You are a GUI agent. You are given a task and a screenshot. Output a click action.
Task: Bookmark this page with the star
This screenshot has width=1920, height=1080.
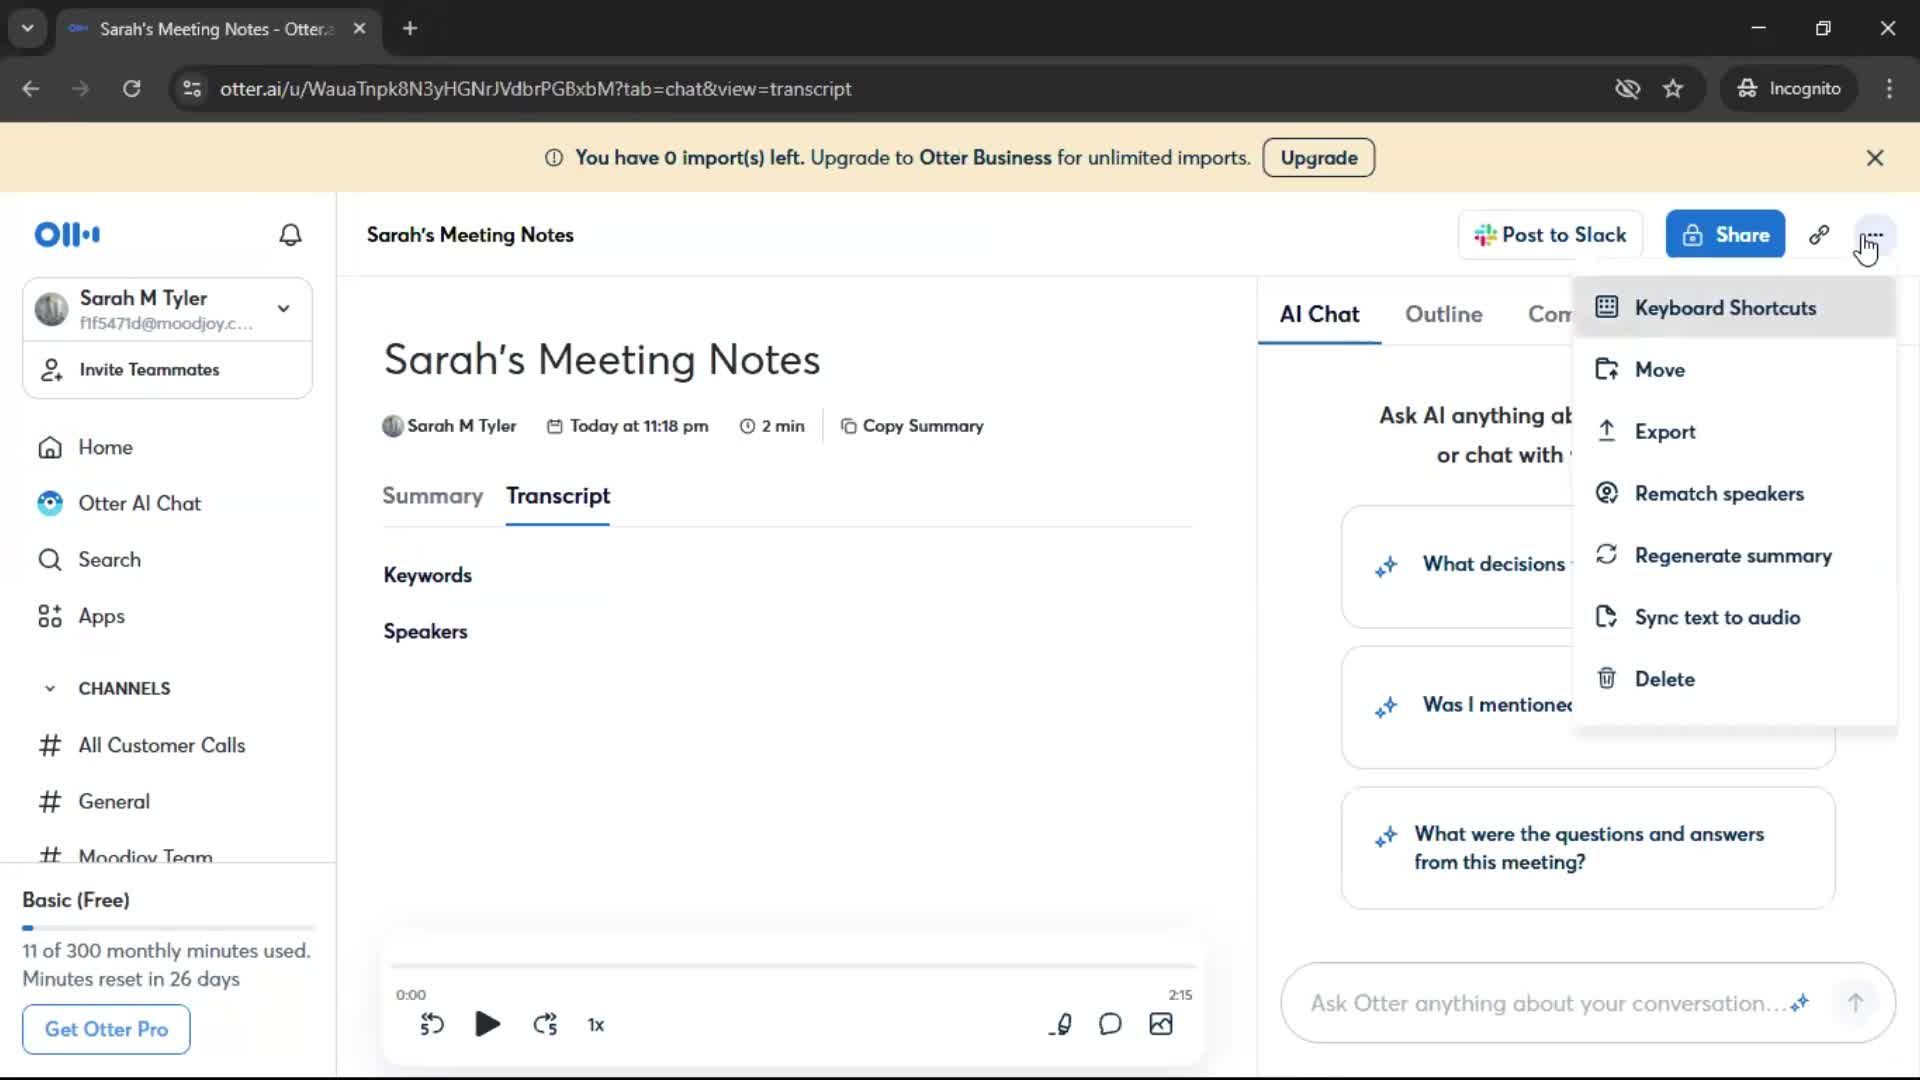point(1673,89)
